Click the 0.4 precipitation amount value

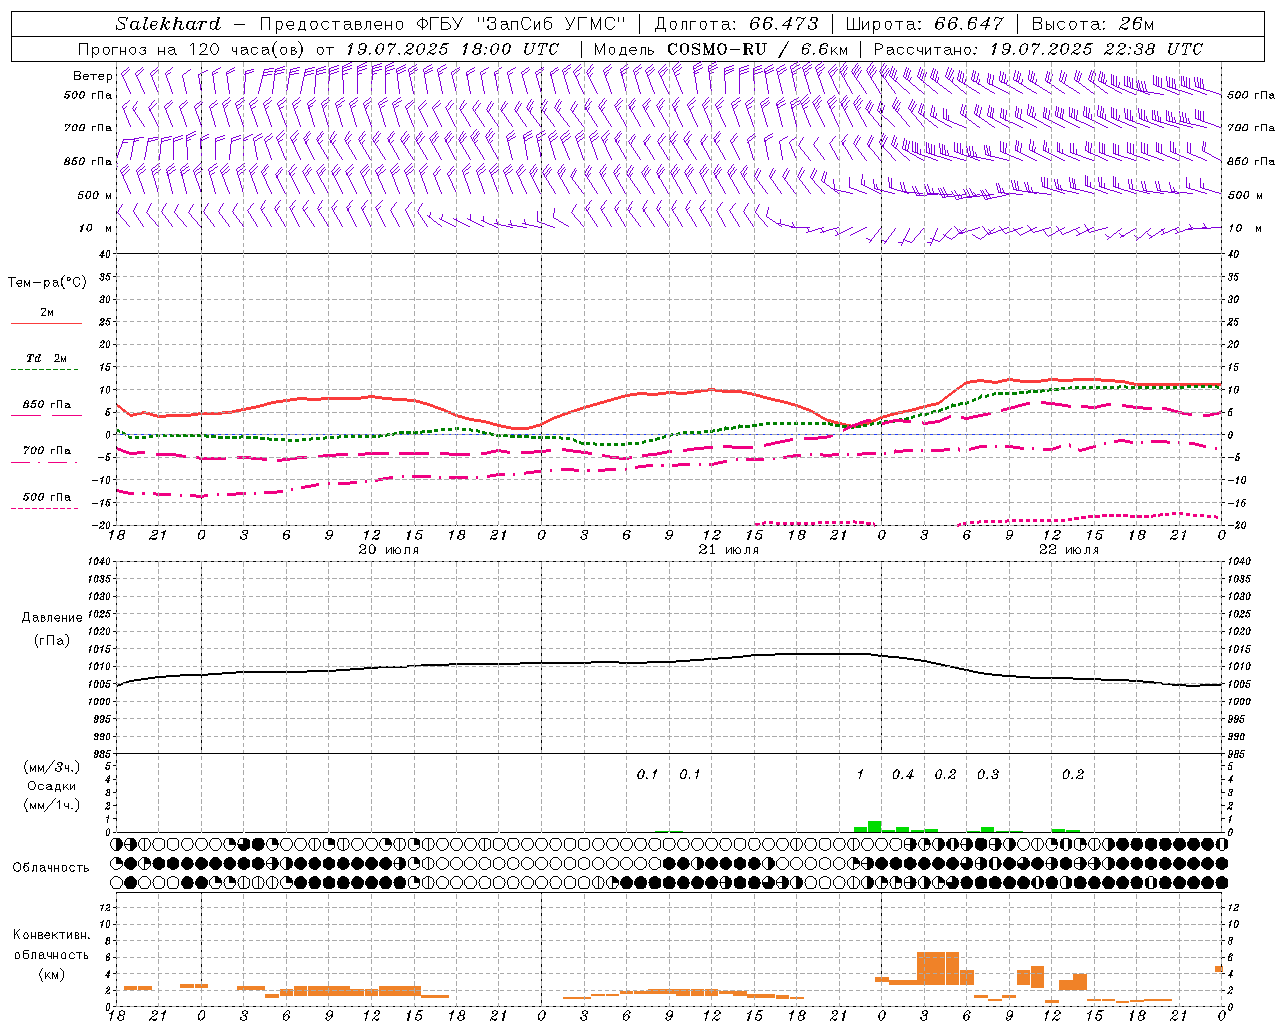(x=903, y=775)
